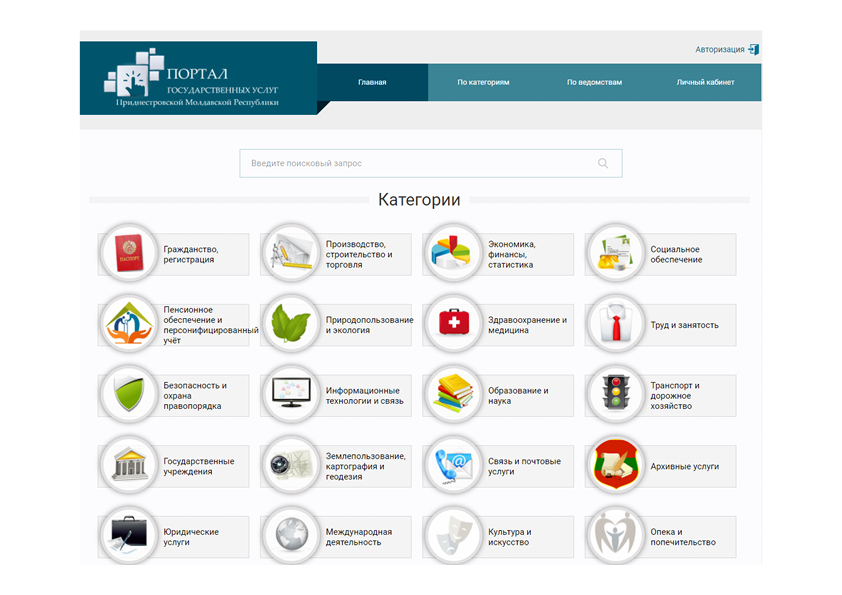Go to the По ведомствам tab

click(x=594, y=83)
